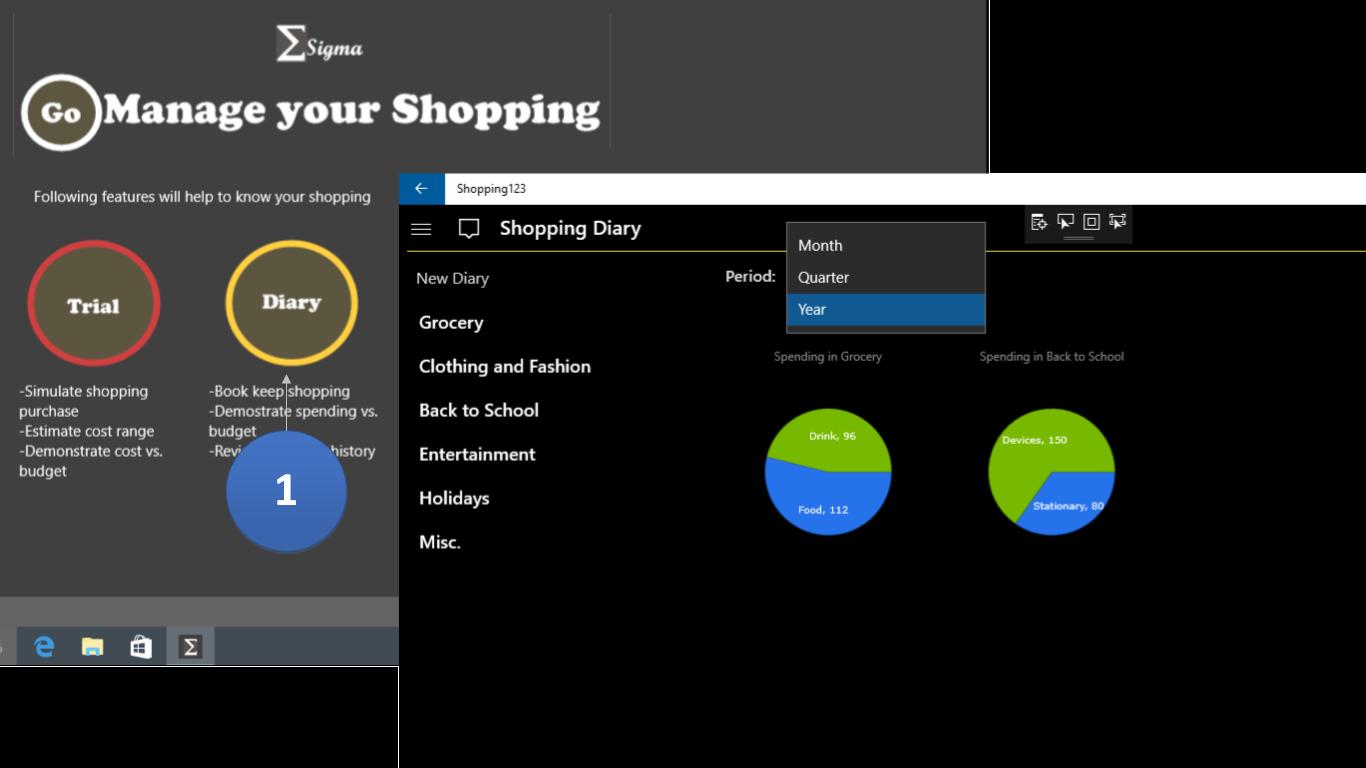Image resolution: width=1366 pixels, height=768 pixels.
Task: Click the back arrow in Shopping123 window
Action: click(x=421, y=189)
